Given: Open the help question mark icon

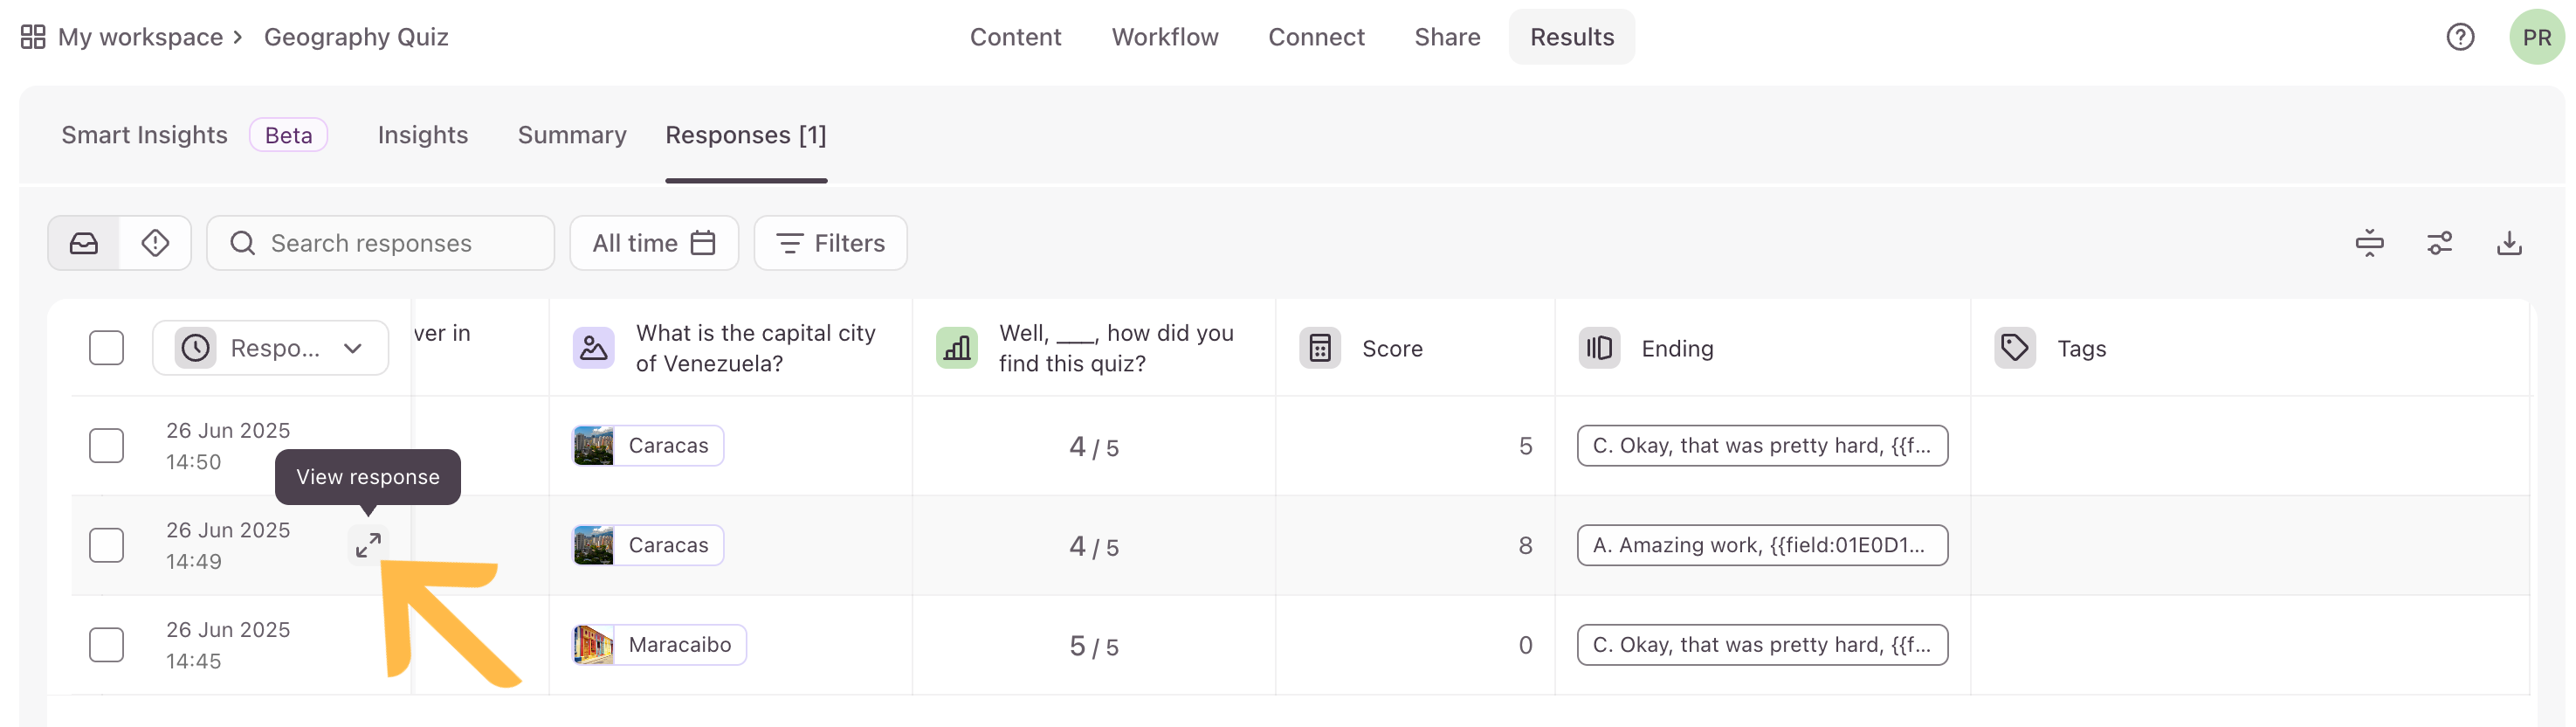Looking at the screenshot, I should click(x=2460, y=37).
